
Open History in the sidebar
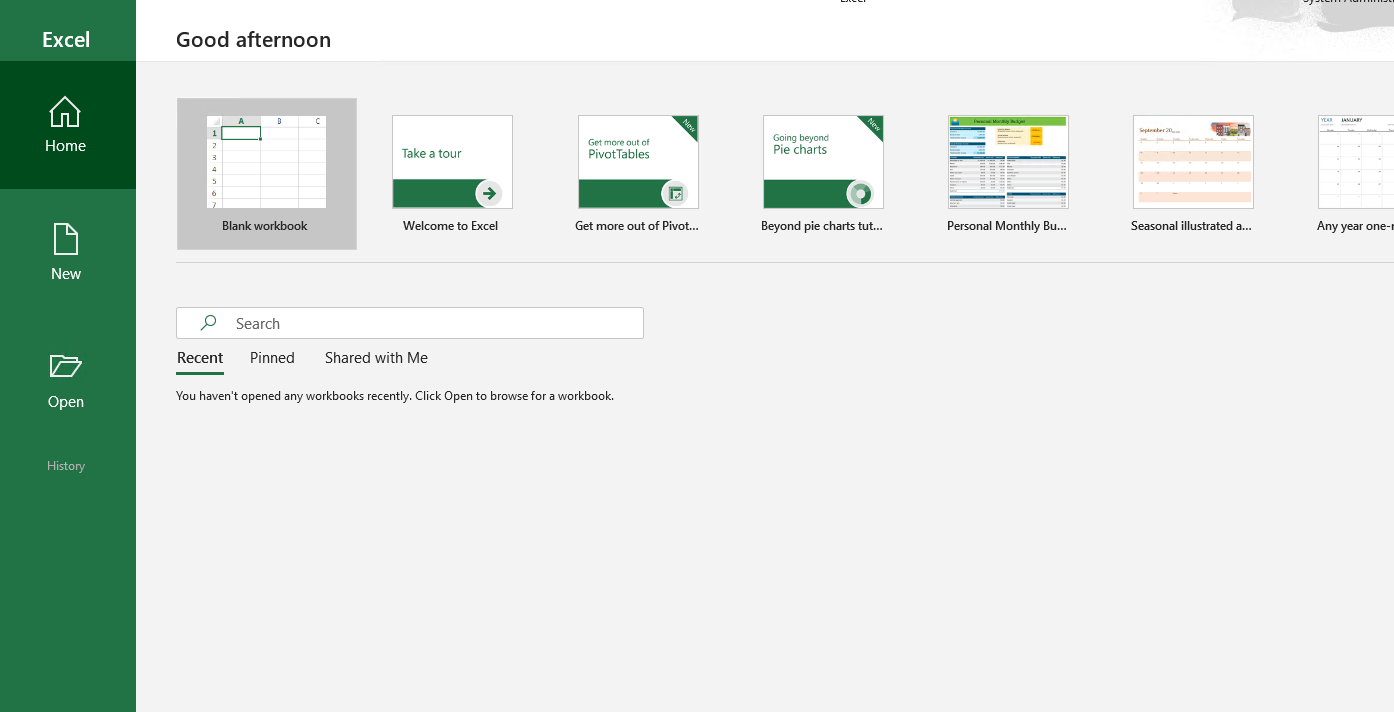pyautogui.click(x=66, y=466)
